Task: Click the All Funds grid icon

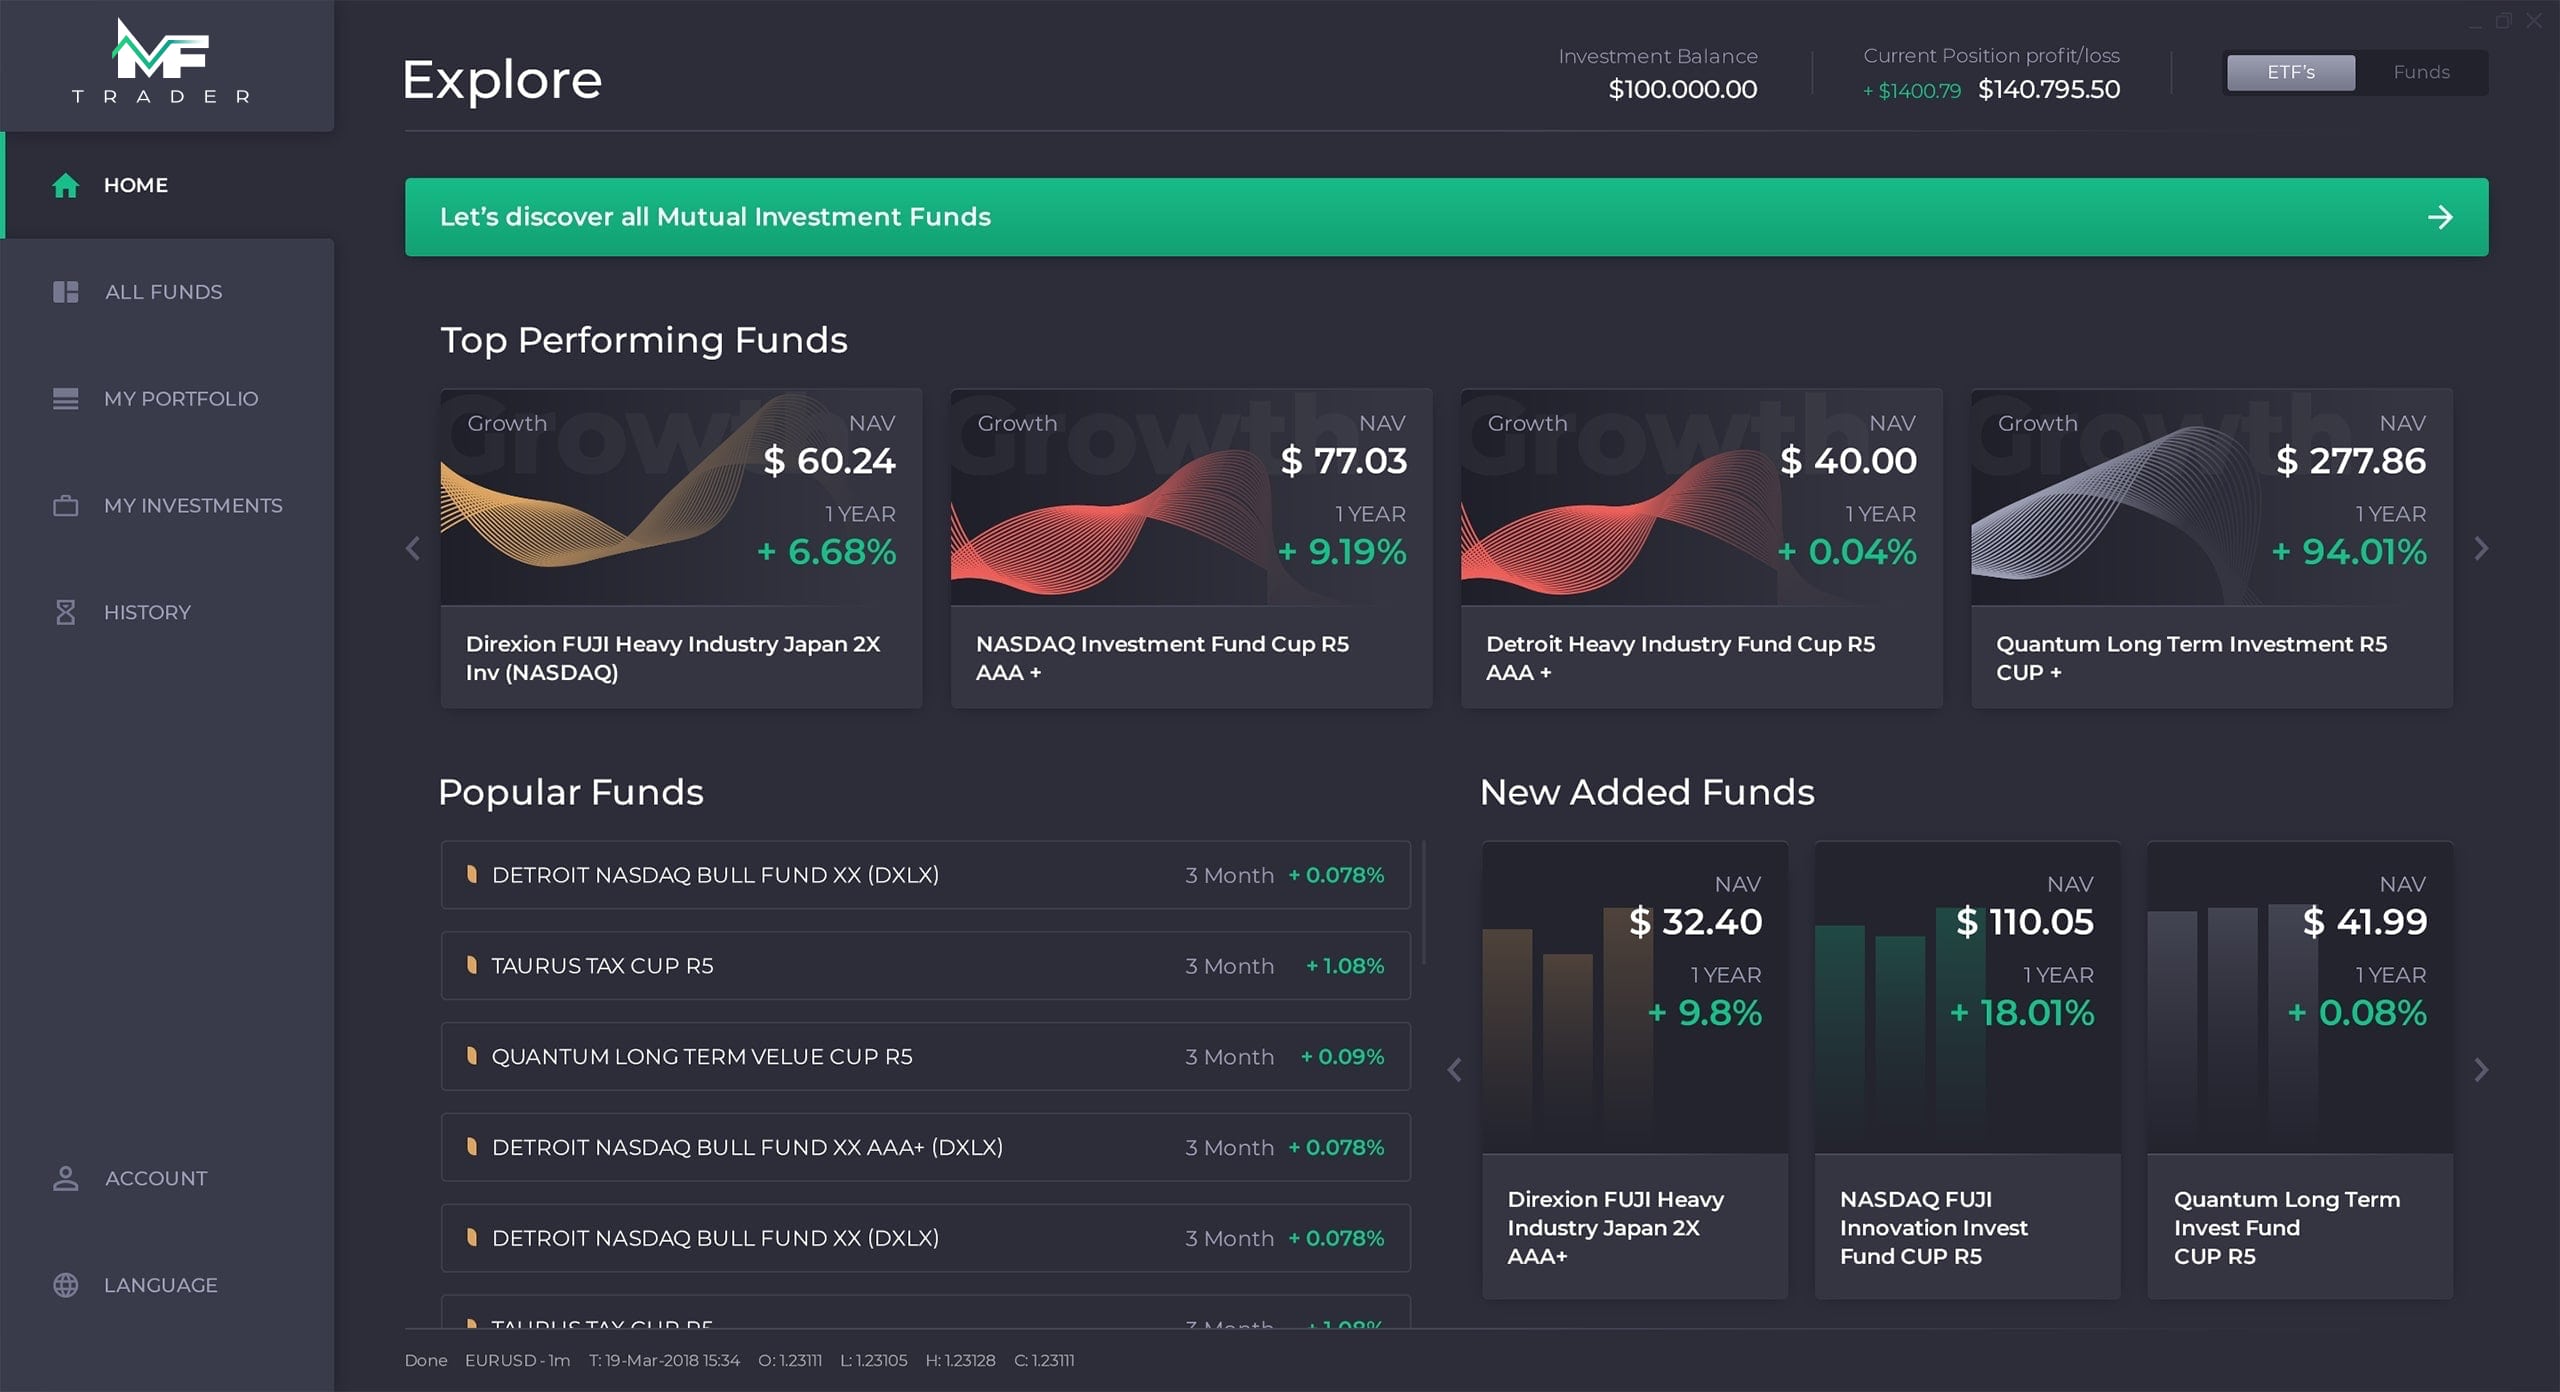Action: pyautogui.click(x=65, y=292)
